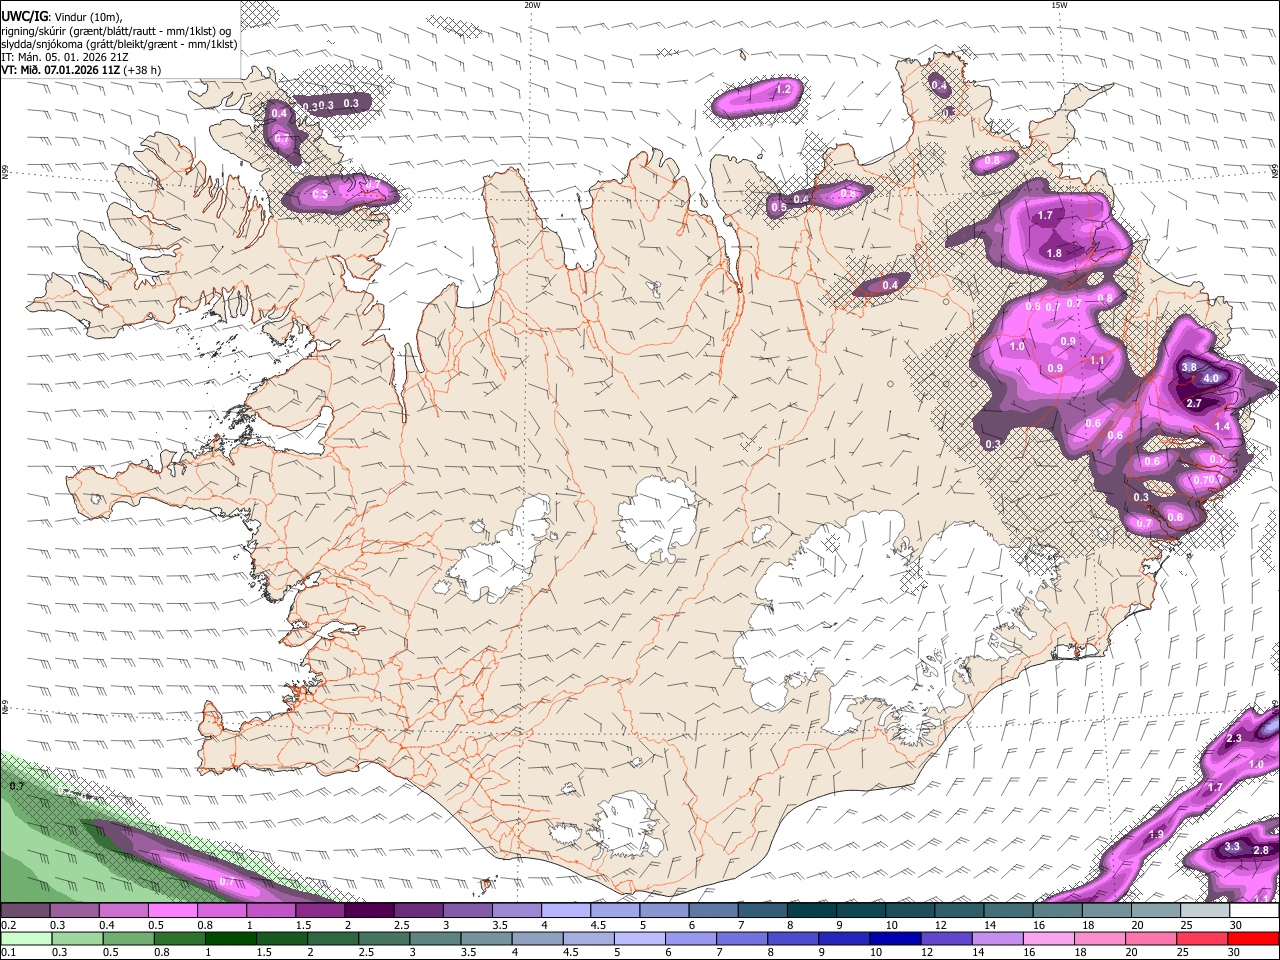Select the top legend swatch between 25 and 30
This screenshot has width=1280, height=960.
[x=1204, y=911]
